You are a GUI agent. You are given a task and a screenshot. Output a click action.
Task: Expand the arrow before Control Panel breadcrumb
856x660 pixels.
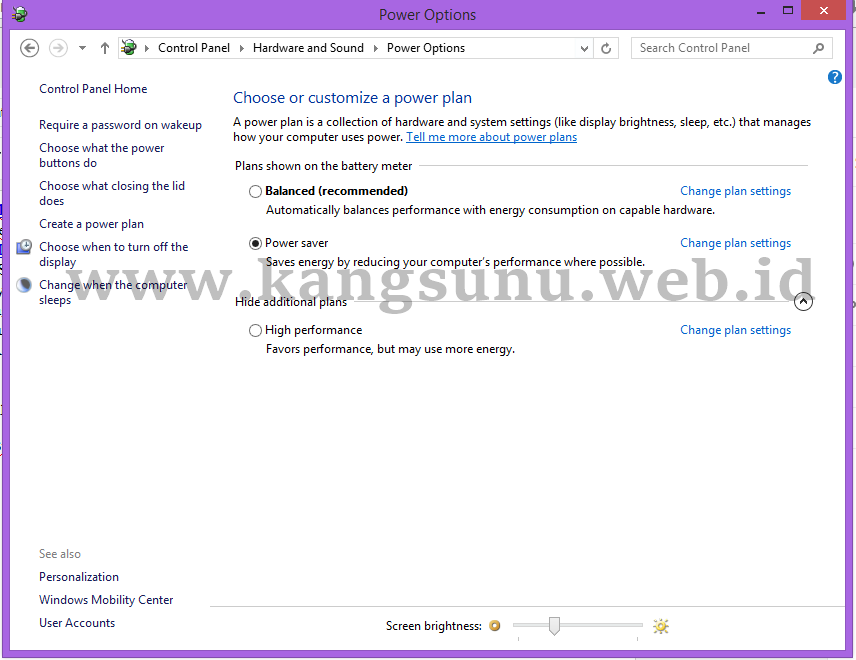pyautogui.click(x=147, y=48)
